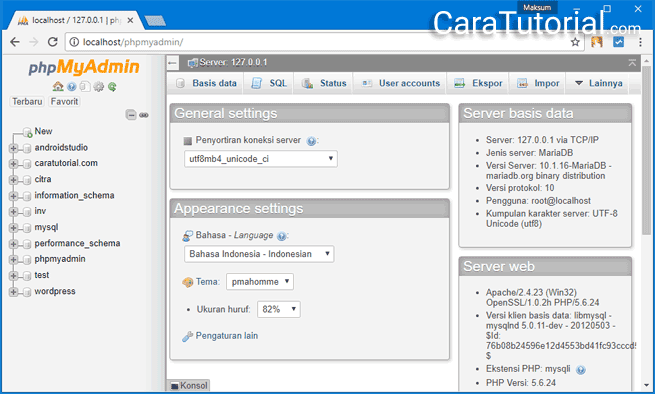Click the phpMyAdmin home icon
Image resolution: width=655 pixels, height=394 pixels.
coord(58,86)
